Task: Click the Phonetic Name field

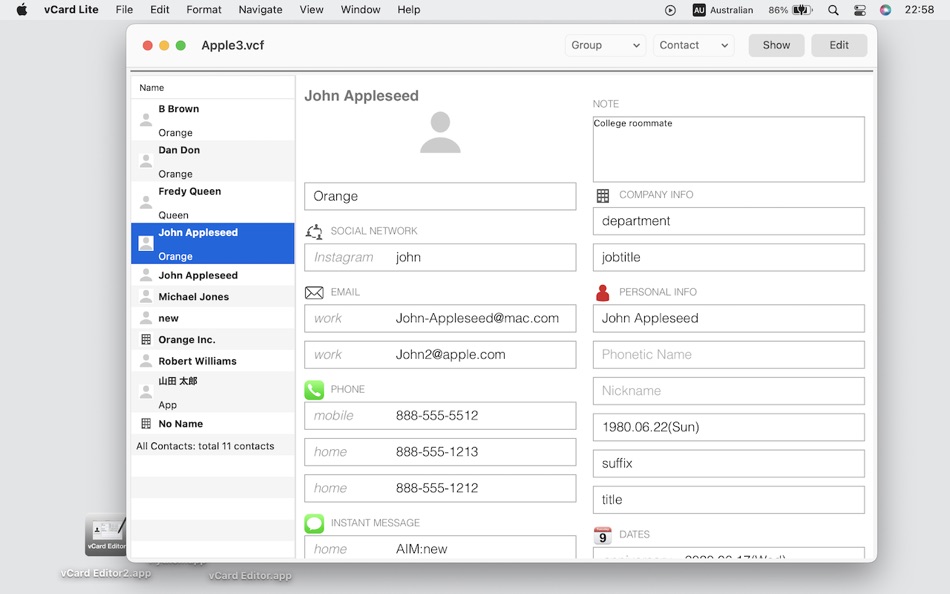Action: click(x=728, y=355)
